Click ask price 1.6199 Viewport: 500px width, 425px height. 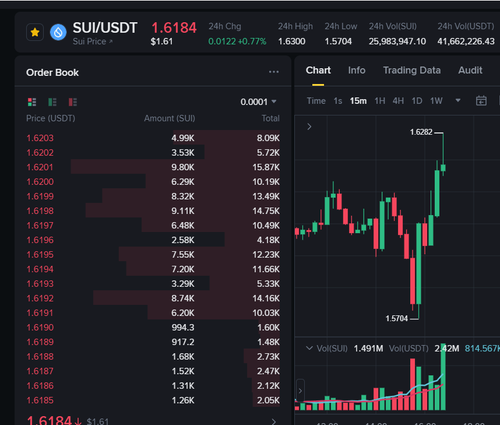tap(40, 196)
